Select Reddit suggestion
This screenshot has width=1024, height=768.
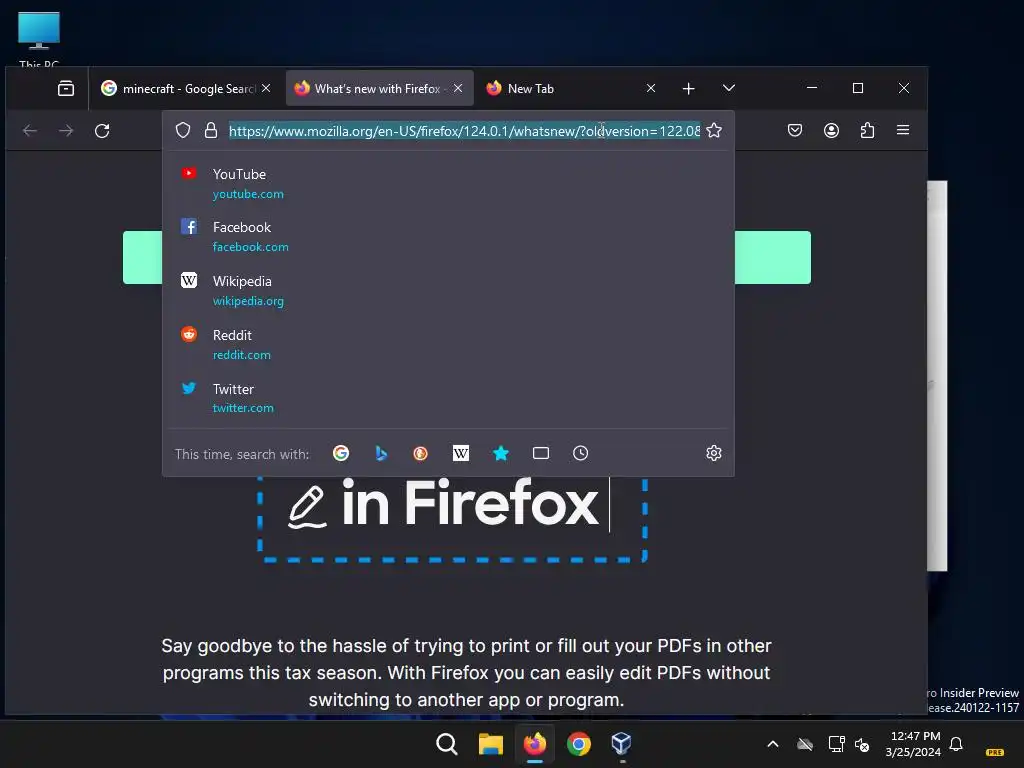coord(448,344)
